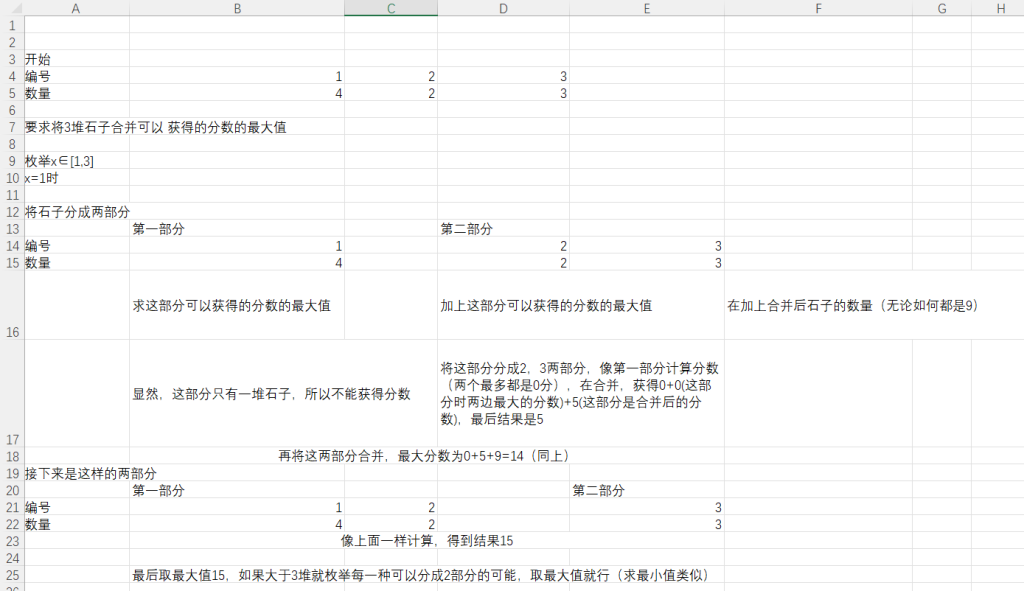Select the column A header
The height and width of the screenshot is (591, 1024).
tap(76, 8)
